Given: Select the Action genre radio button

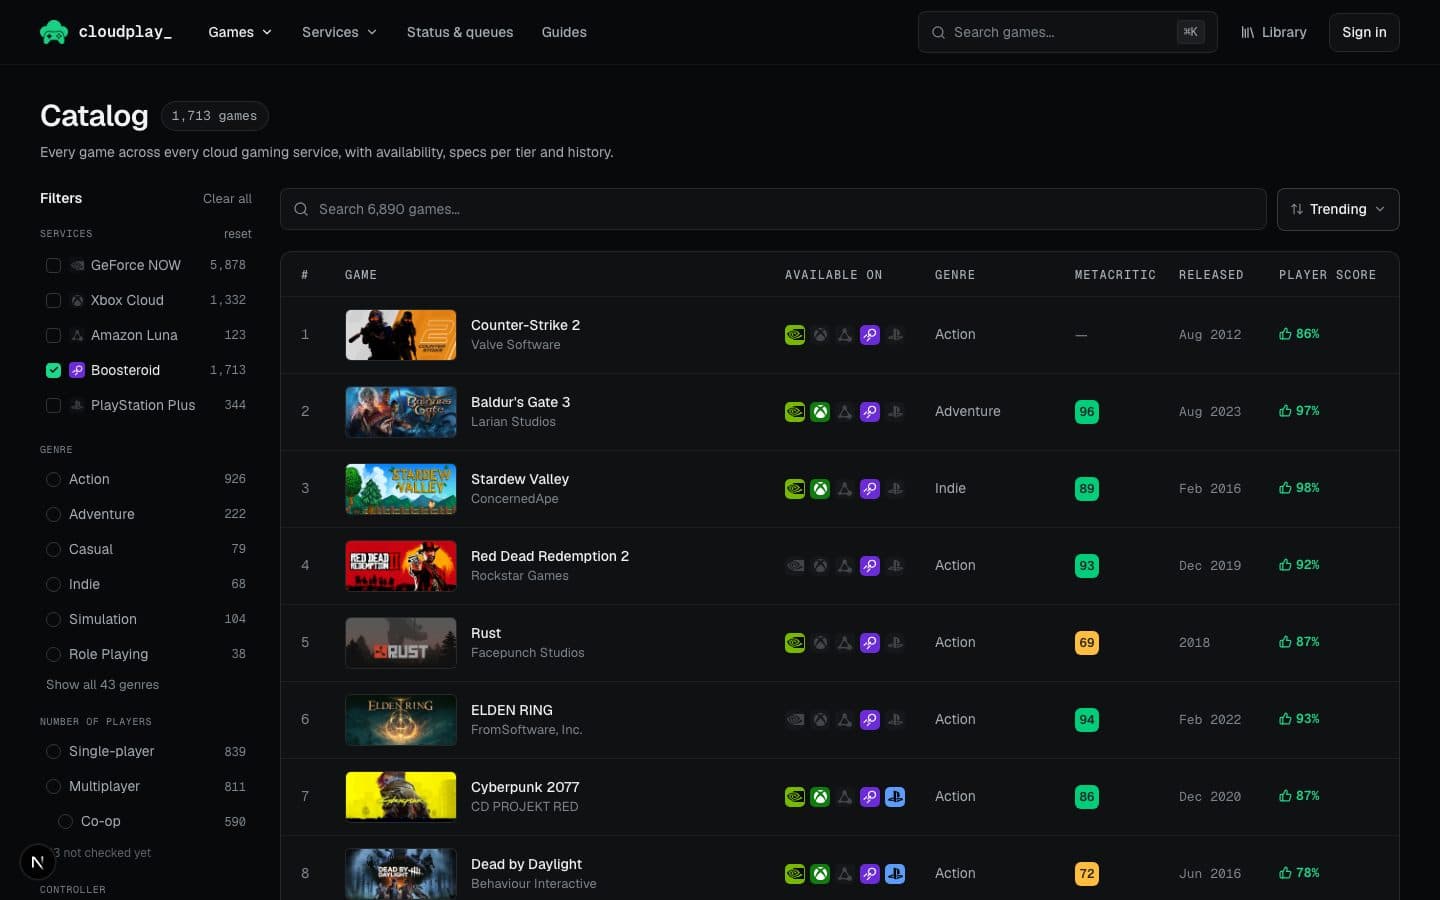Looking at the screenshot, I should click(x=54, y=479).
